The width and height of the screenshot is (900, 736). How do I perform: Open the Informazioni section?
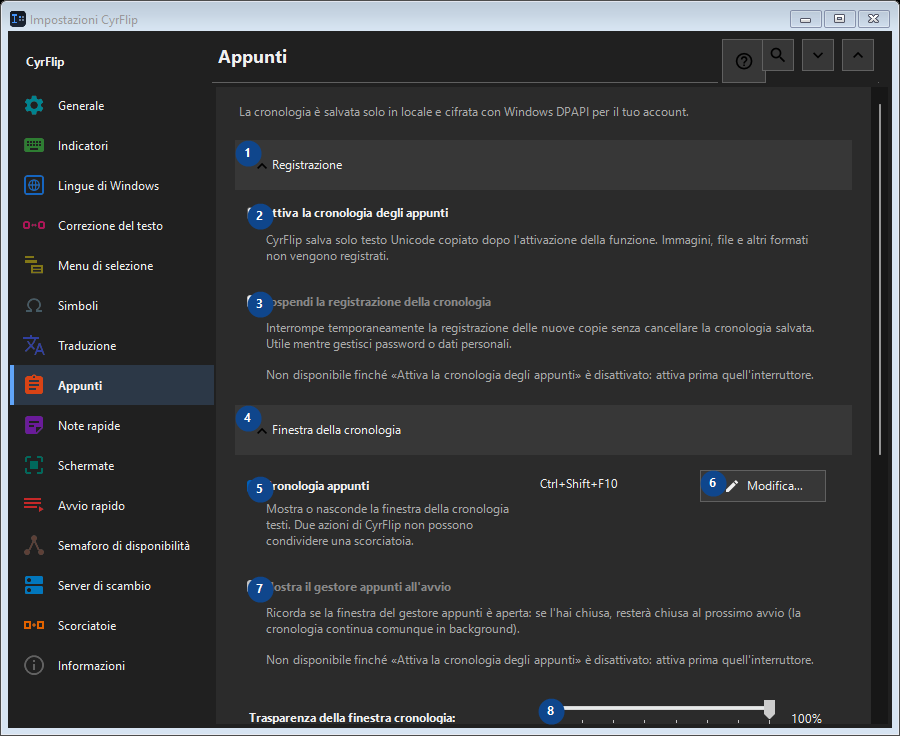(112, 665)
